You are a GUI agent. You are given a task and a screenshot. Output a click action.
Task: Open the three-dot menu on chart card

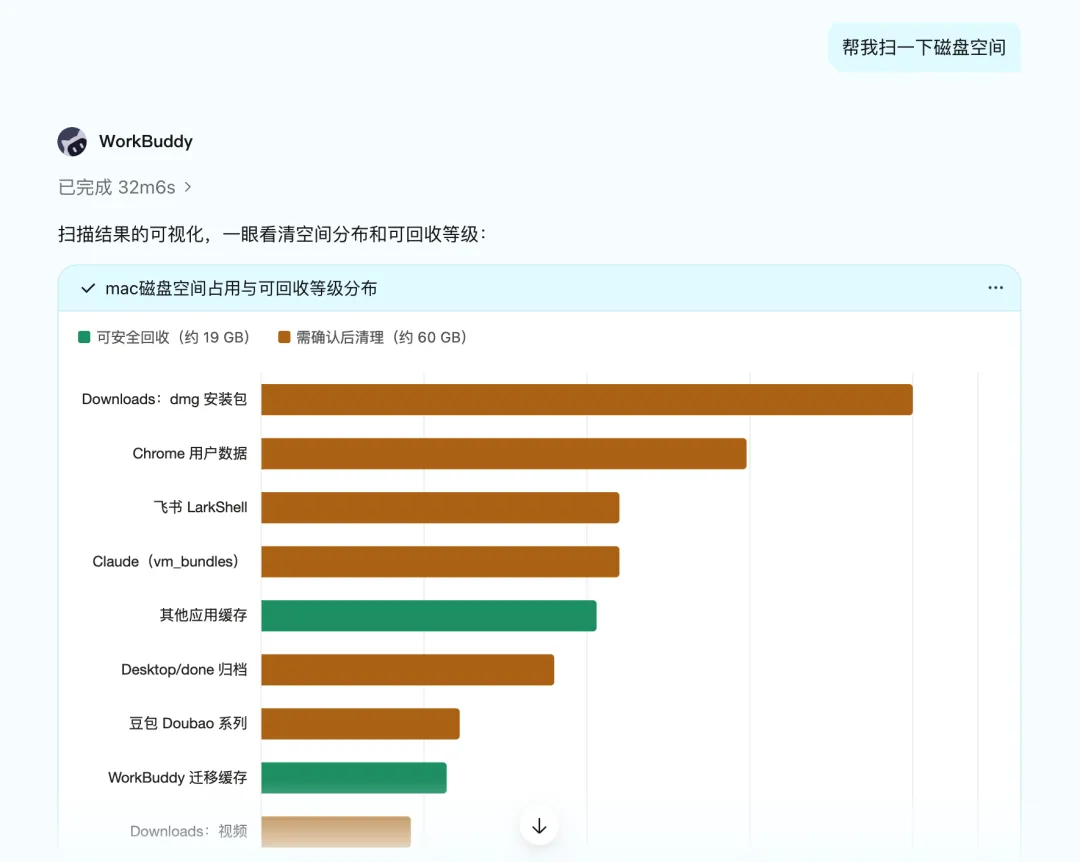[995, 287]
